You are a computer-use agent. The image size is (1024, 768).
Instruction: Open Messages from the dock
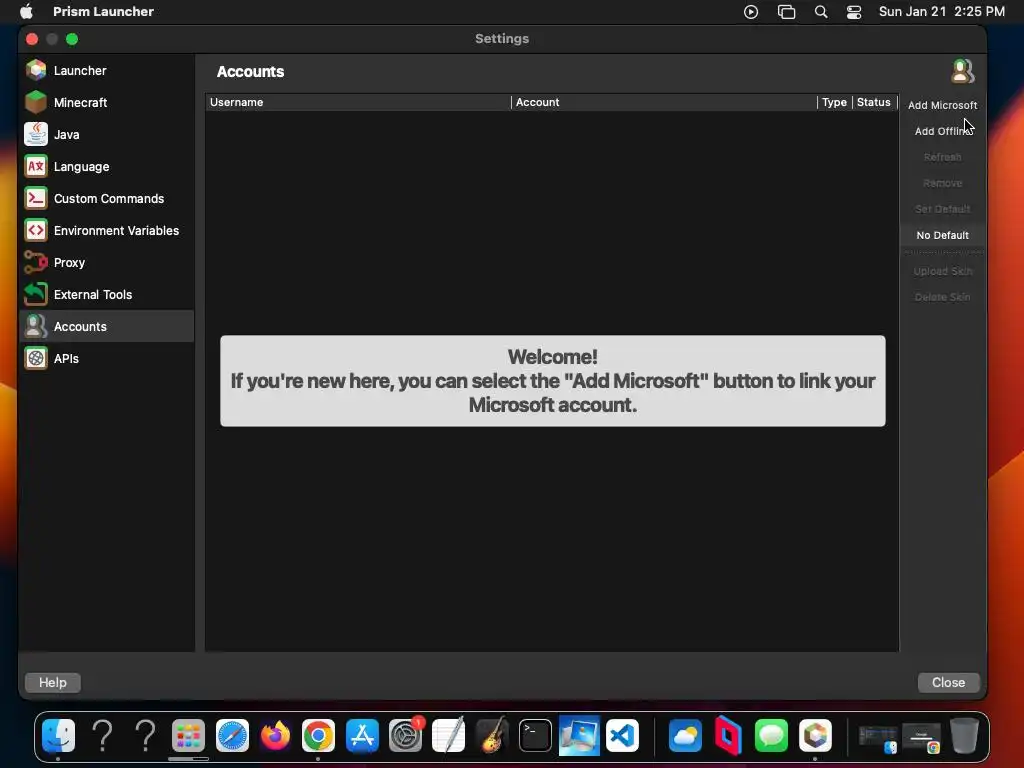771,736
